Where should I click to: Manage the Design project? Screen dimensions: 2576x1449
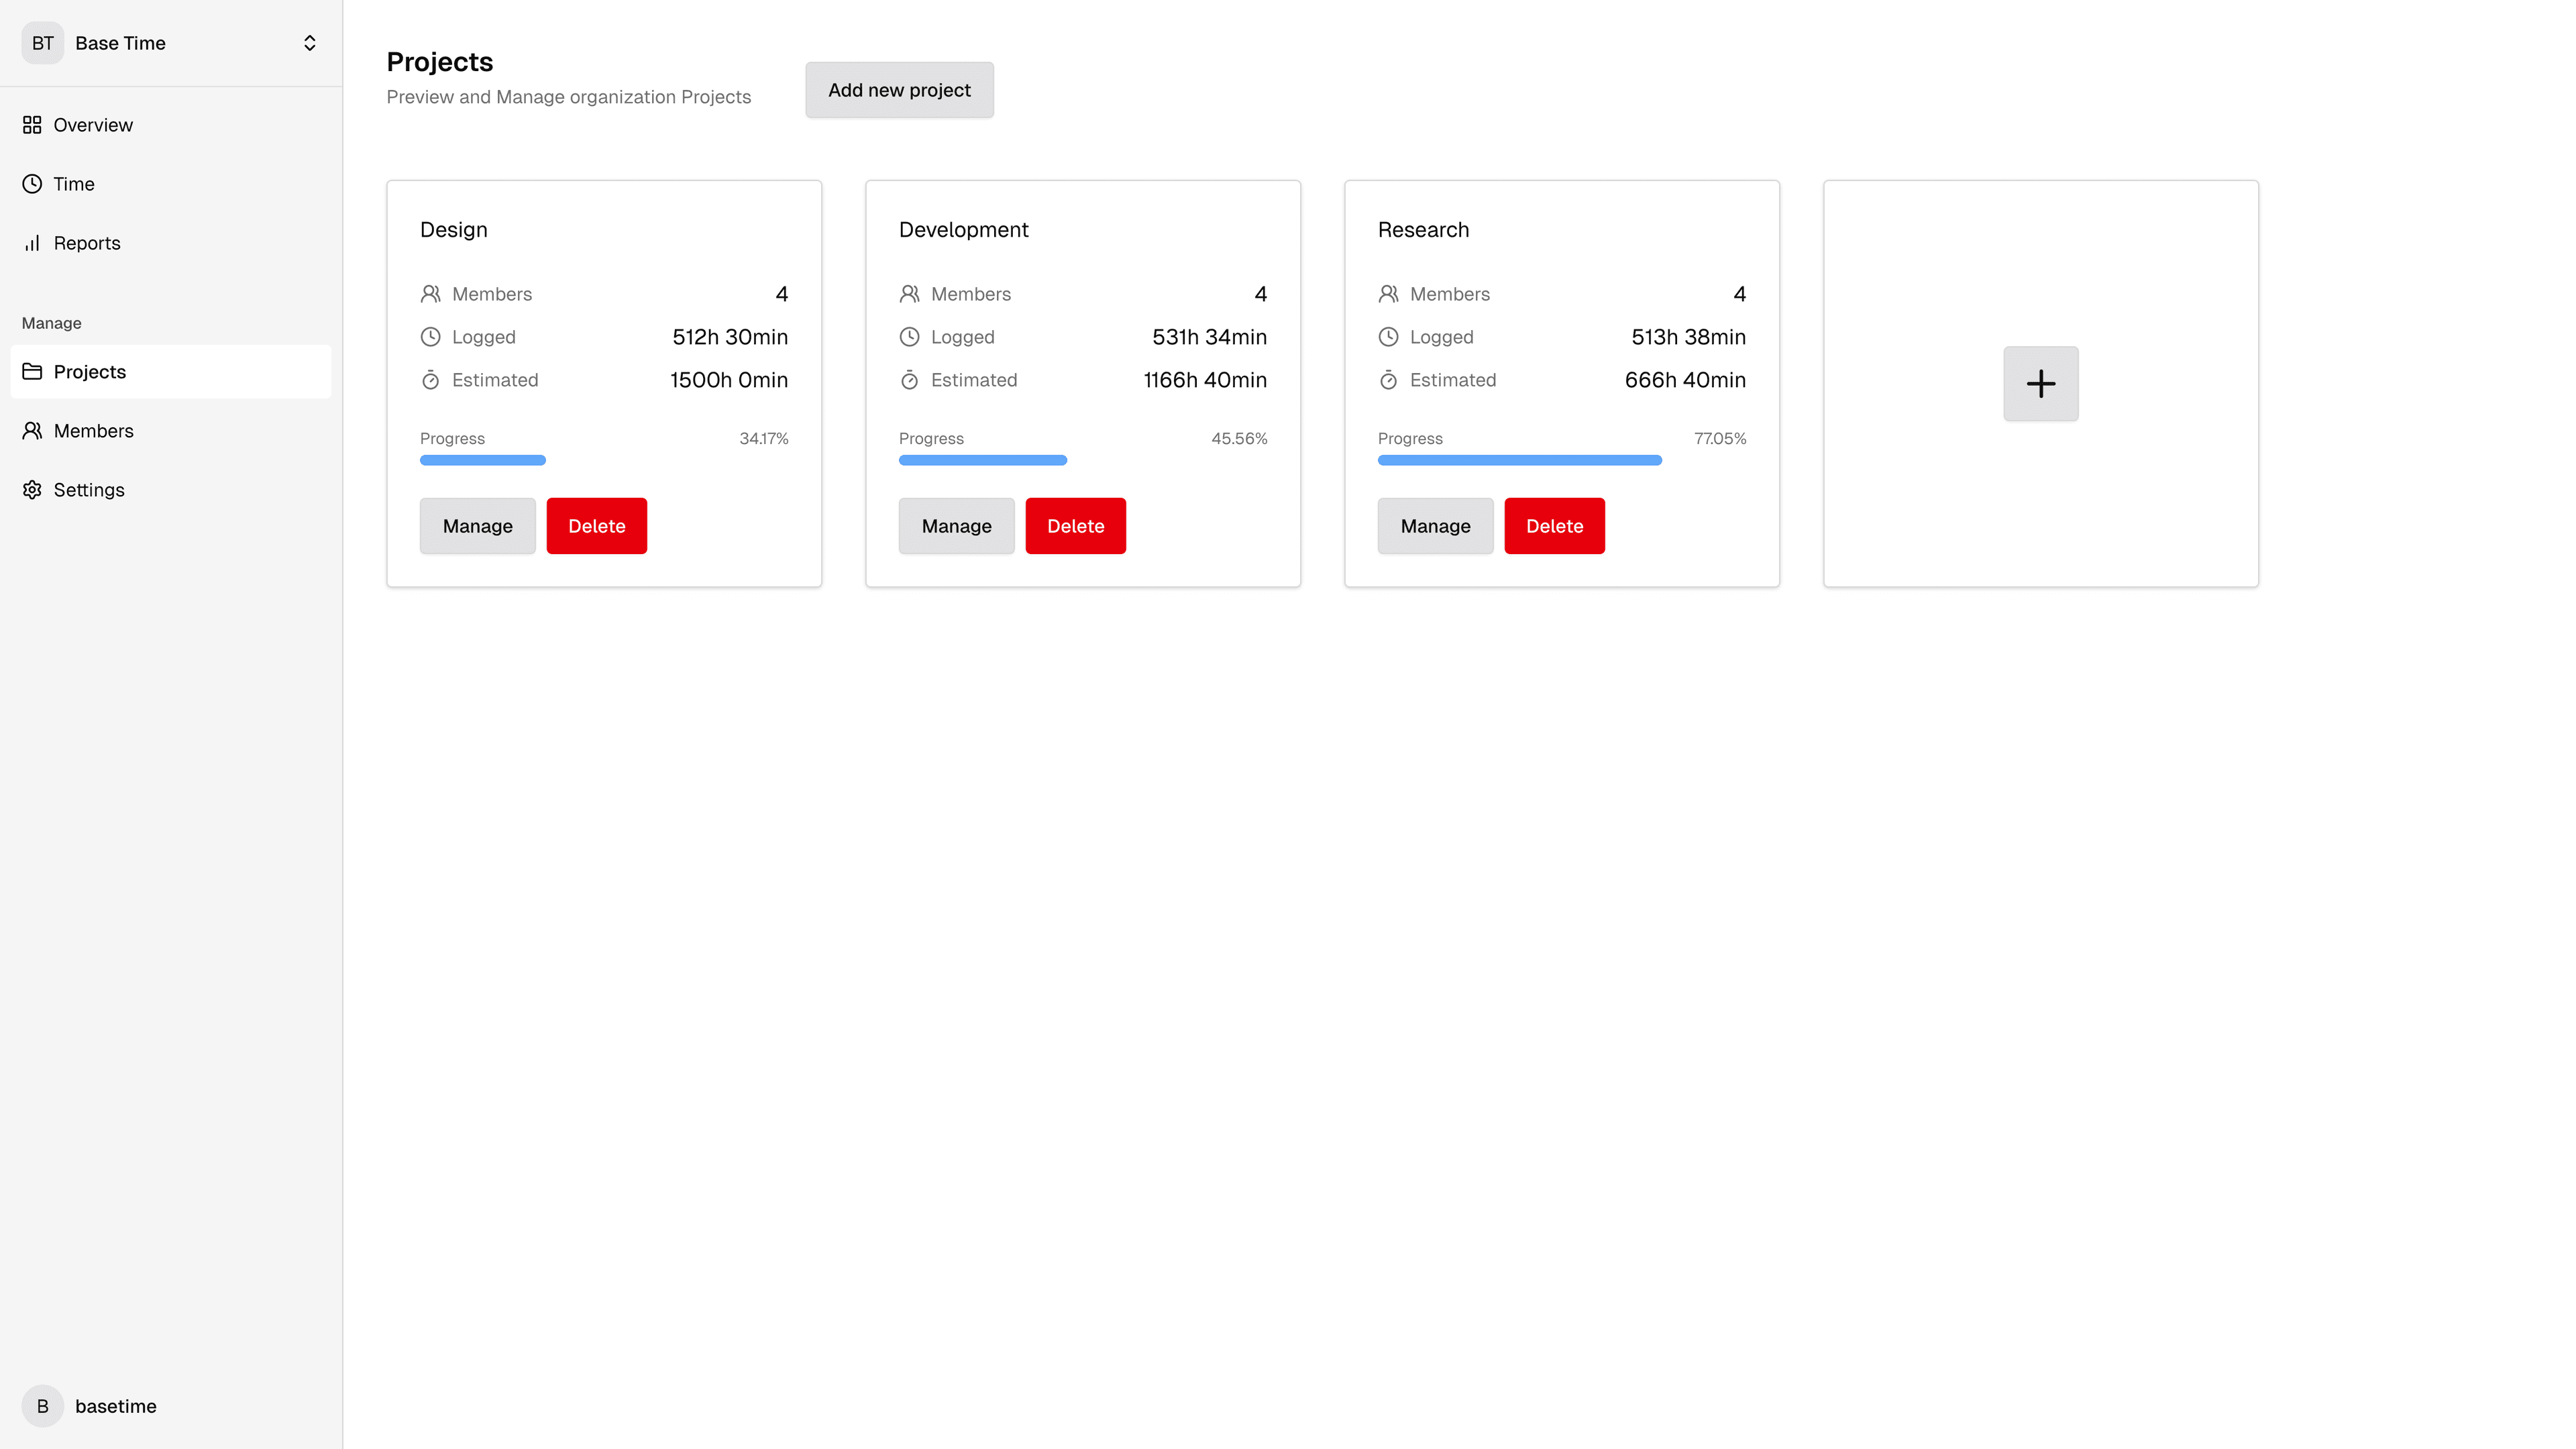(x=477, y=526)
